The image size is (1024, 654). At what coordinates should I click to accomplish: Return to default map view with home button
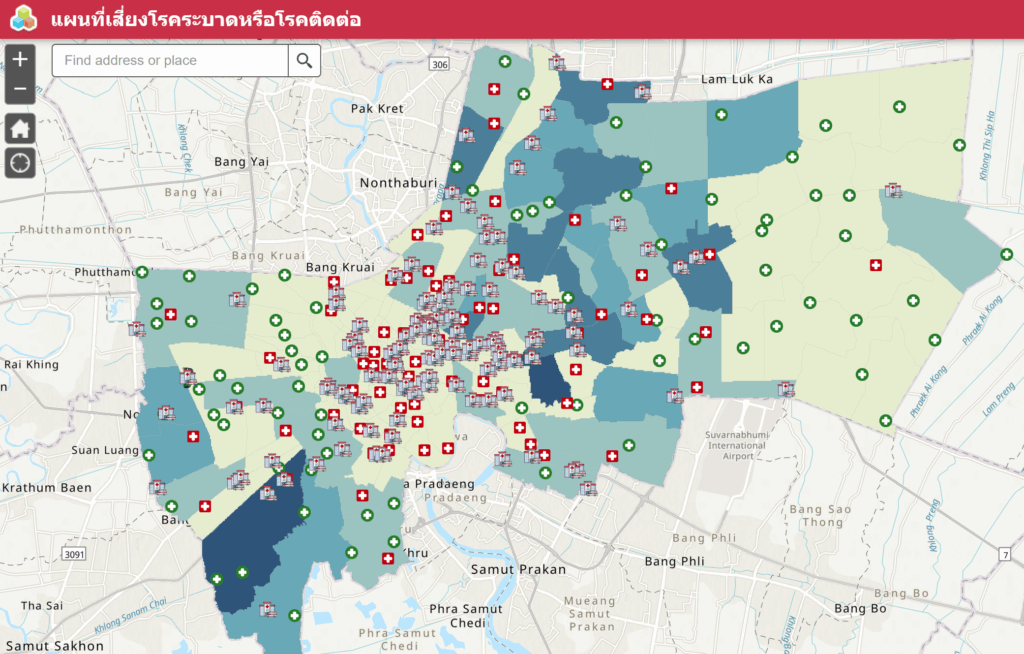[19, 128]
